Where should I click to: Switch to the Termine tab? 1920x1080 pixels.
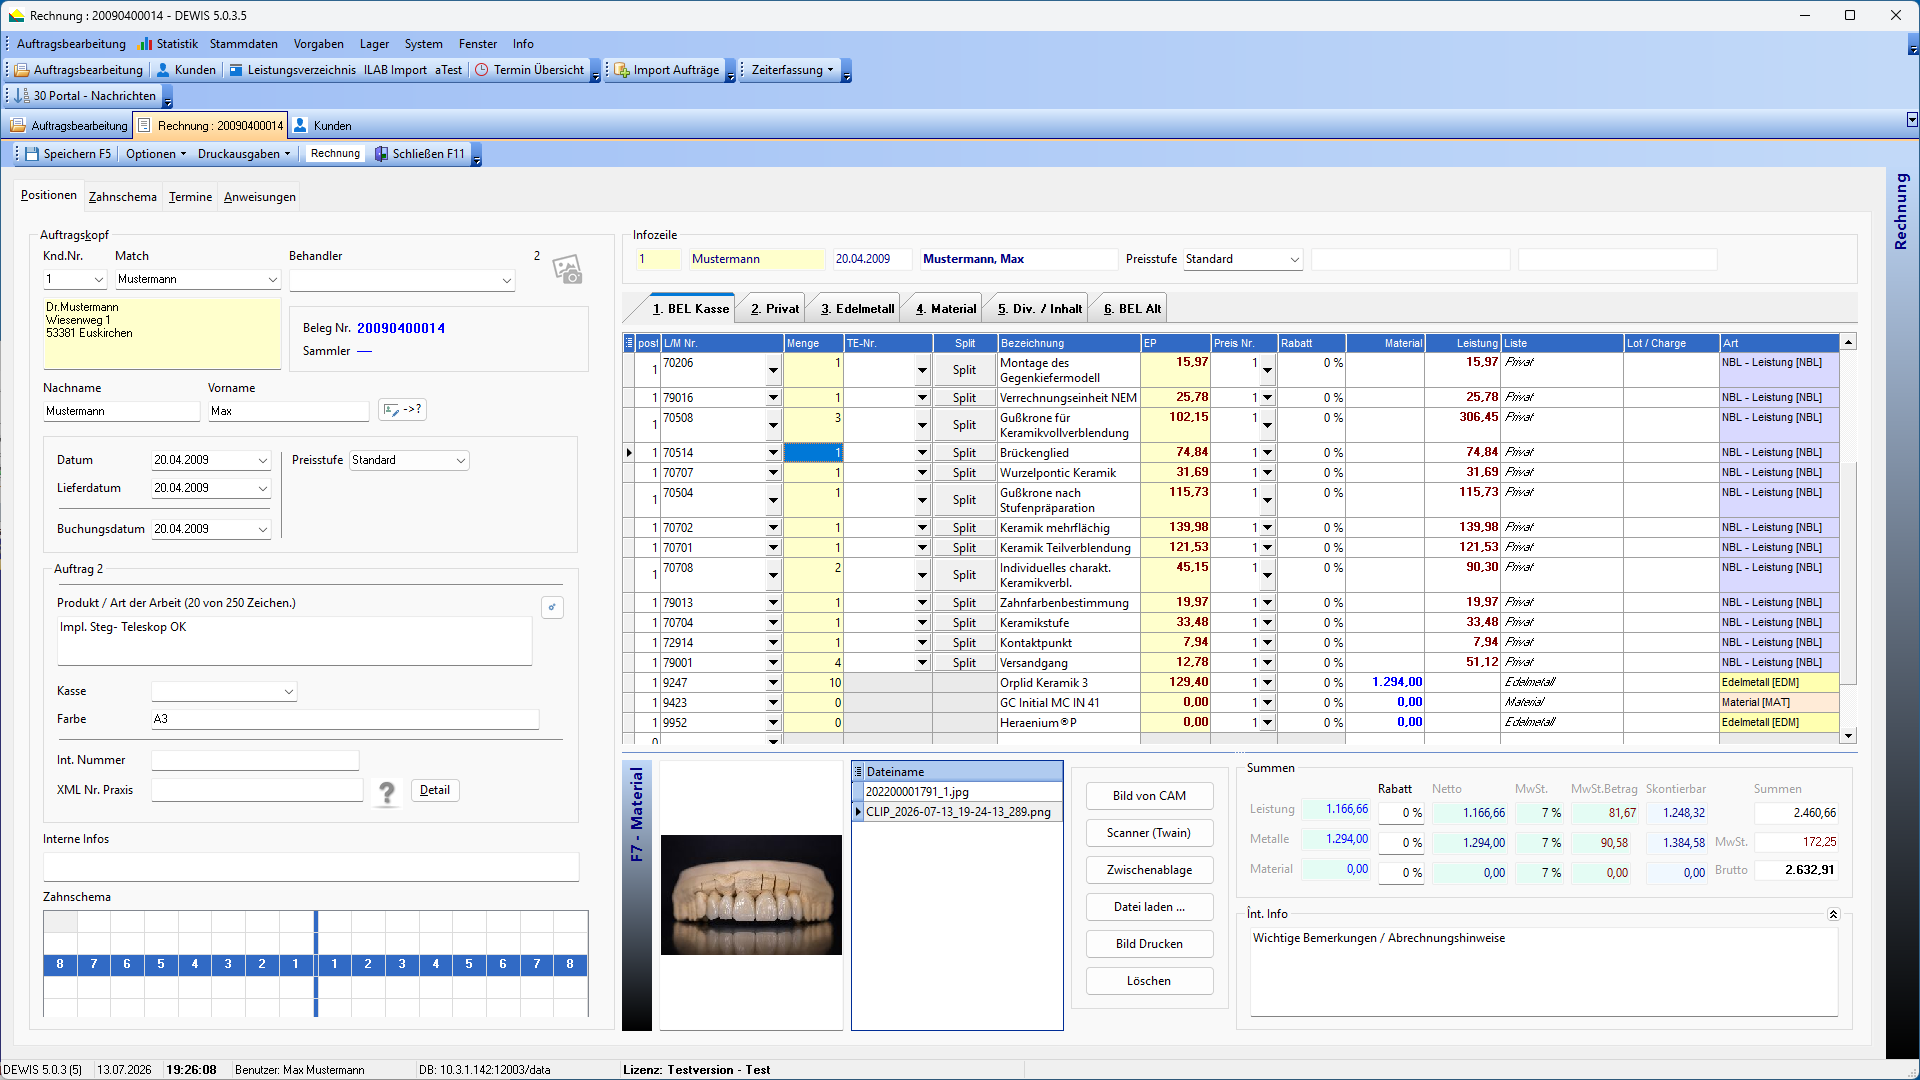click(190, 197)
